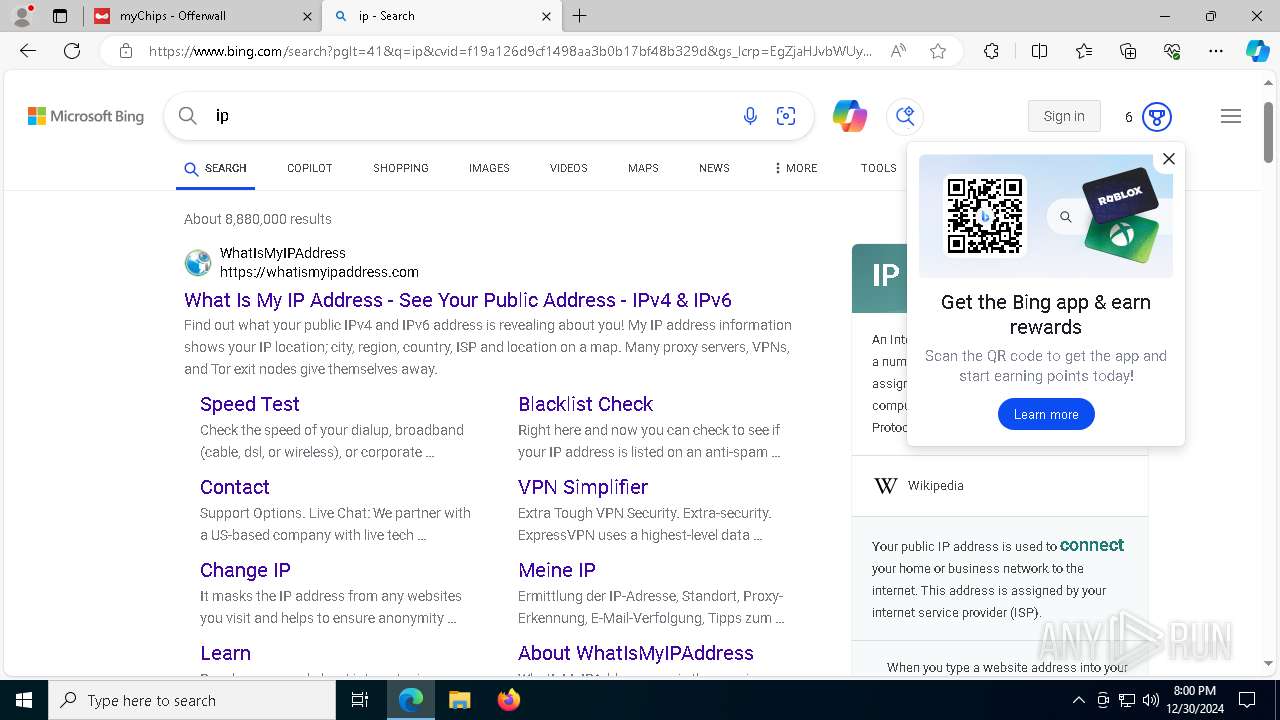1280x720 pixels.
Task: Switch to the MAPS tab
Action: coord(643,168)
